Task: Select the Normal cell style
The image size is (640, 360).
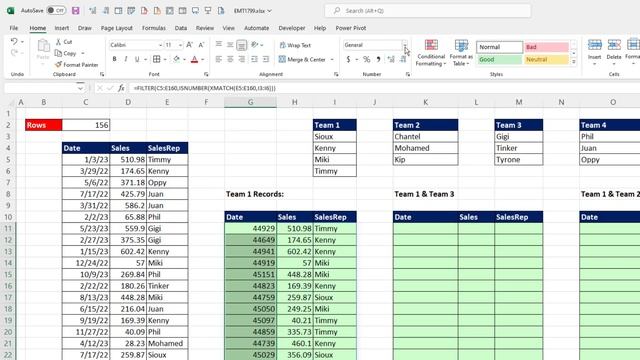Action: [x=499, y=47]
